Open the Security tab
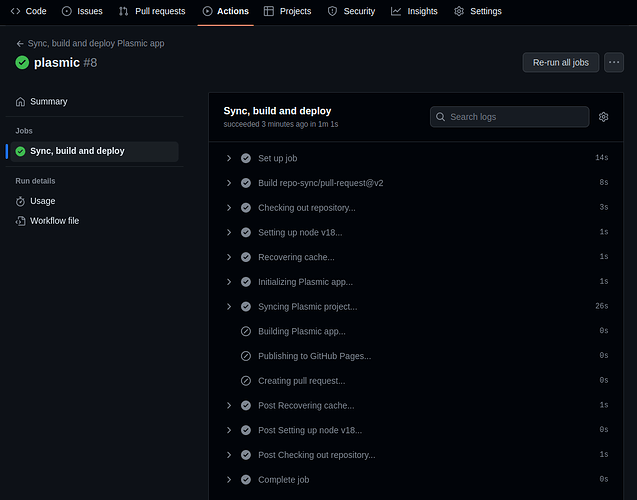The height and width of the screenshot is (500, 637). coord(351,11)
